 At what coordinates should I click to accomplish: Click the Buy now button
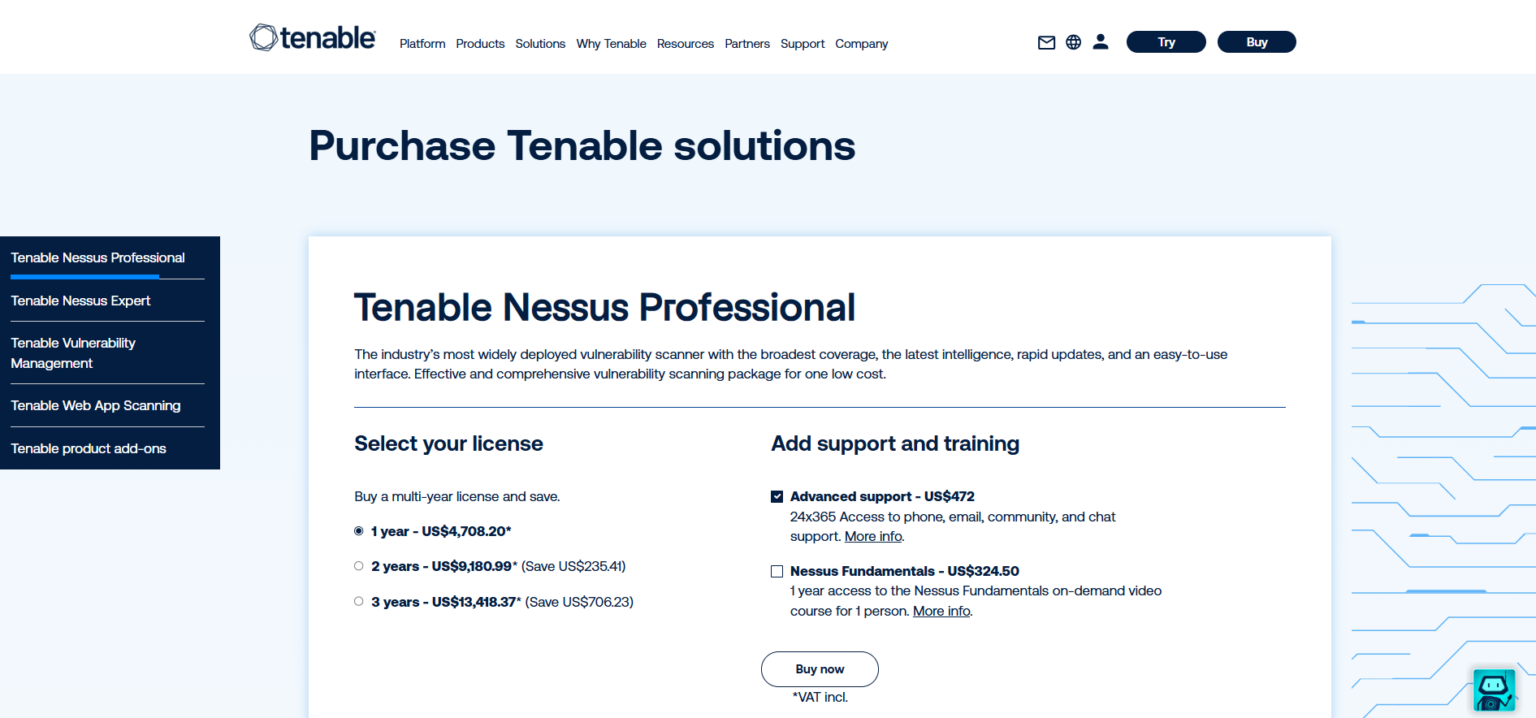point(819,669)
